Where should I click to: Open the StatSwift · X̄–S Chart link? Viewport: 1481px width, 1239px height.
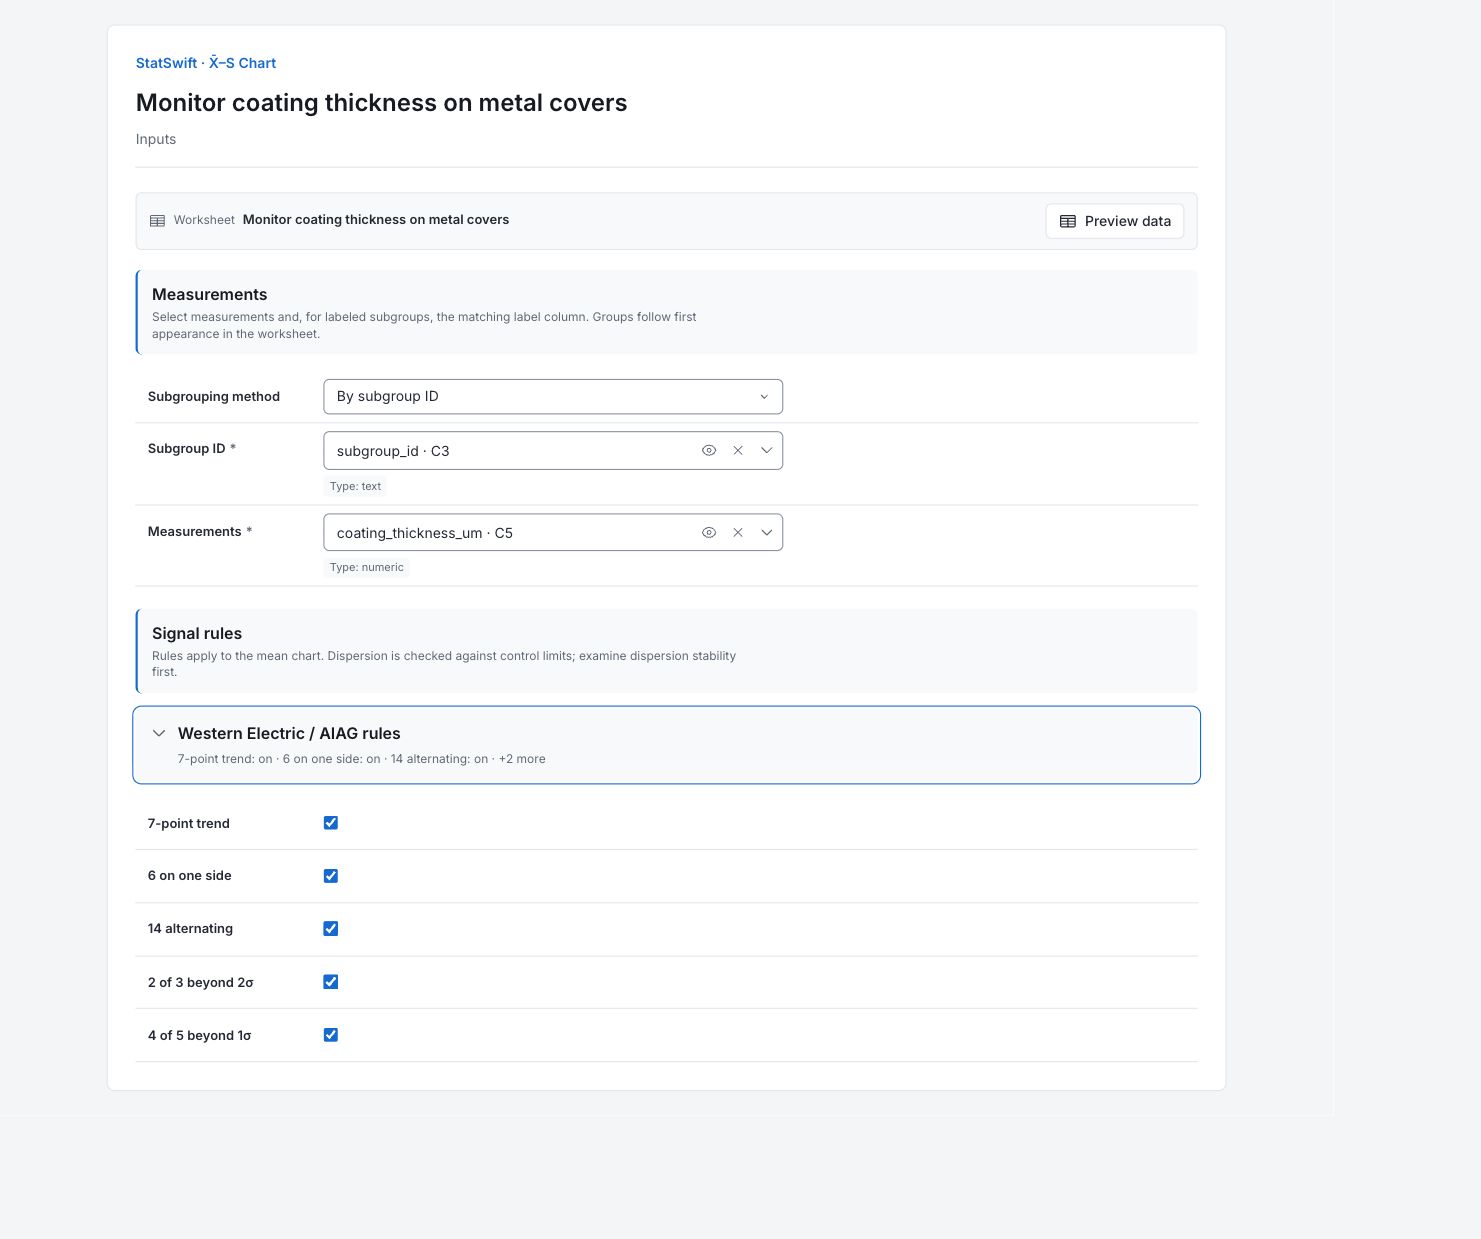pos(206,63)
